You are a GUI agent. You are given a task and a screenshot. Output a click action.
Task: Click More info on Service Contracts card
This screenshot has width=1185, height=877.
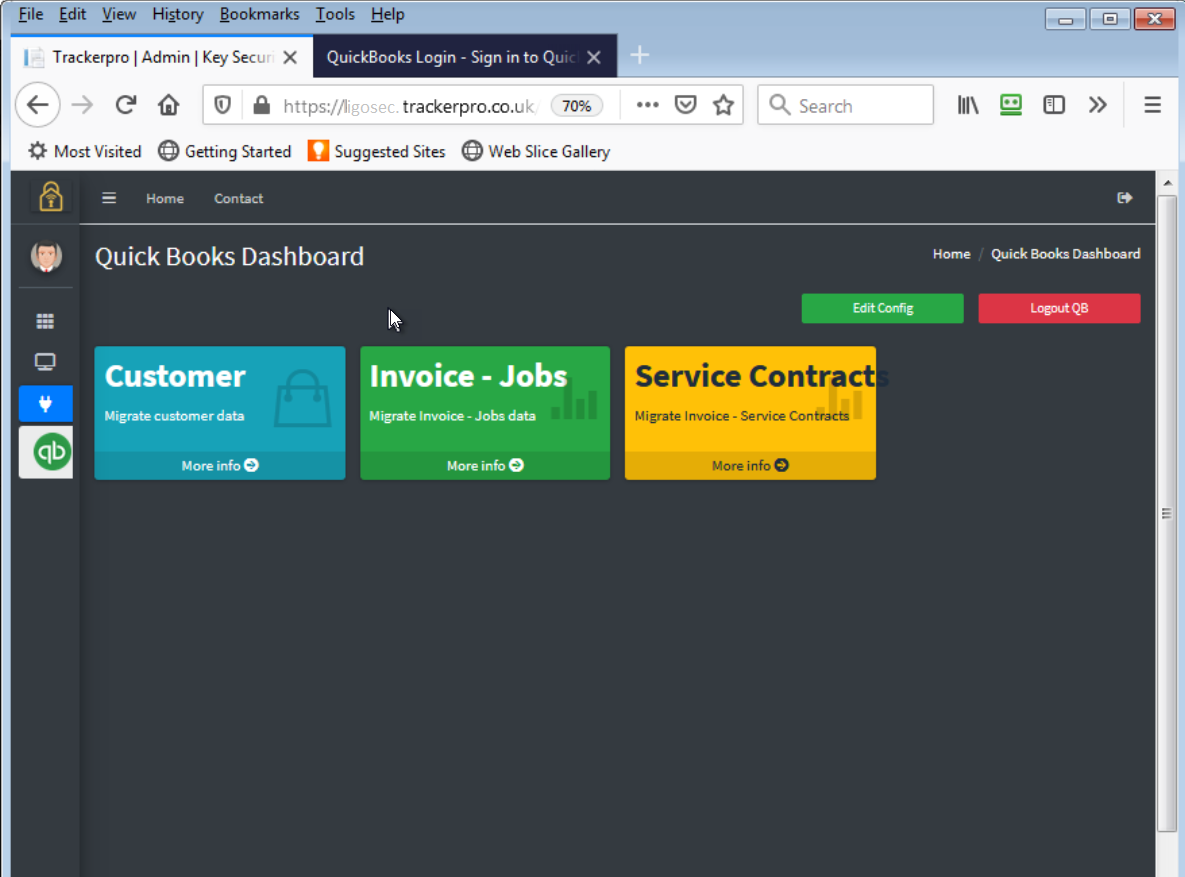(x=750, y=466)
